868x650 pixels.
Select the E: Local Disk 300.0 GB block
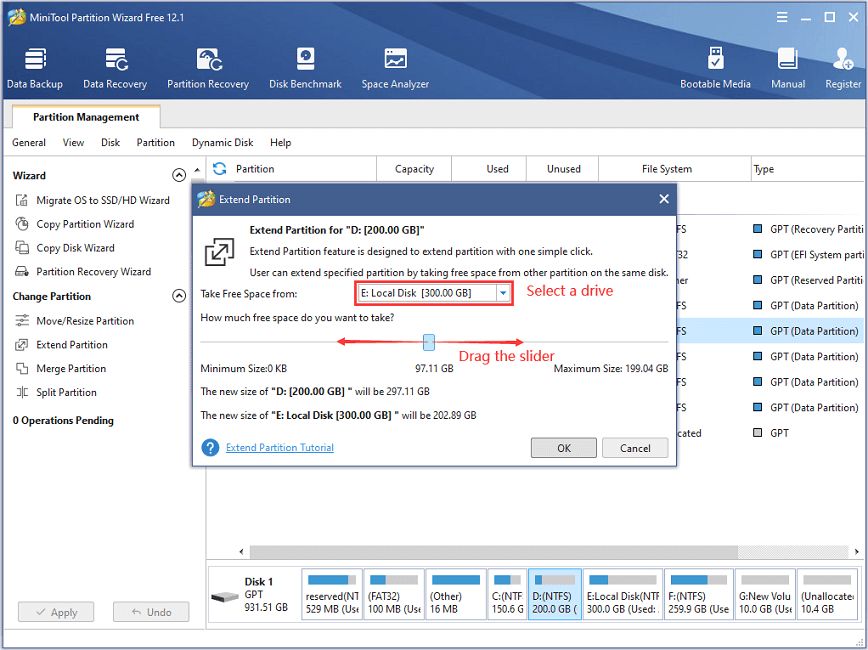point(623,594)
